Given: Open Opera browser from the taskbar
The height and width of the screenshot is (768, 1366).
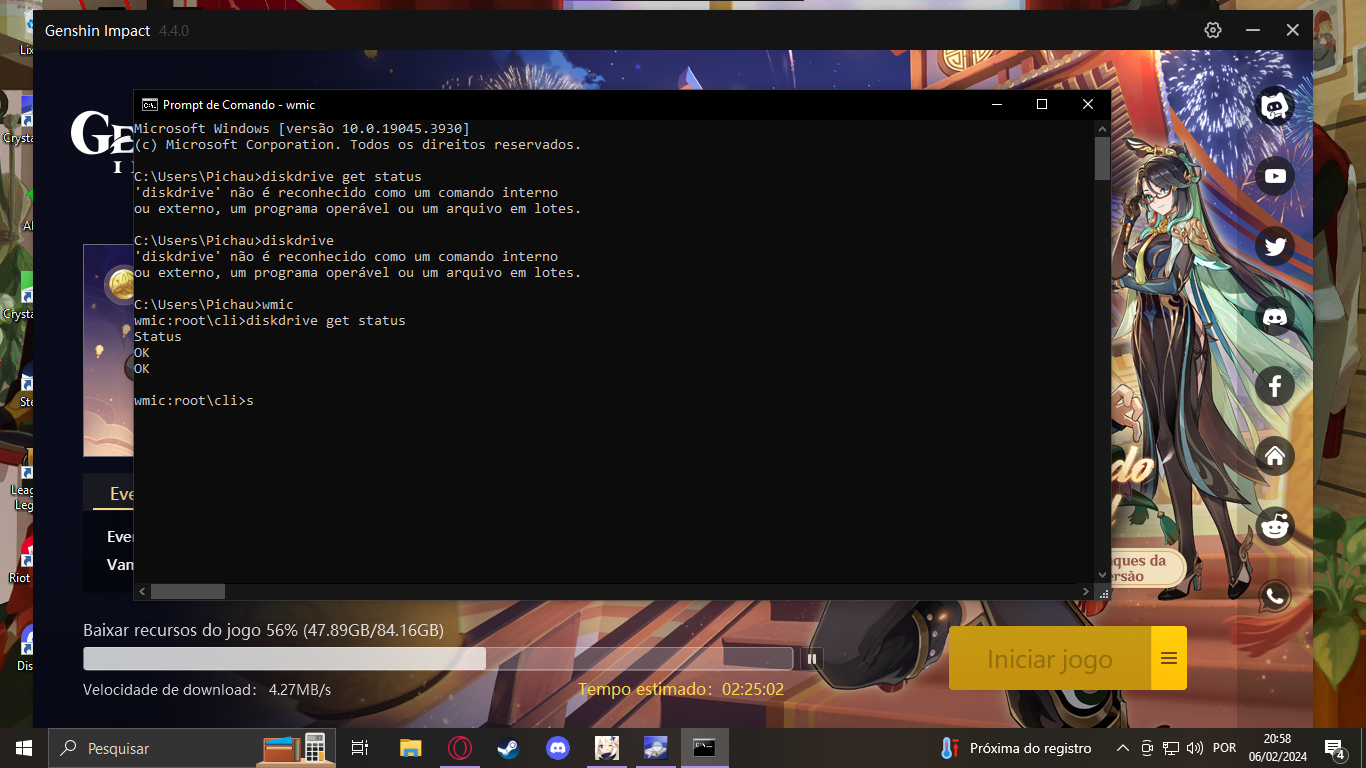Looking at the screenshot, I should coord(460,748).
